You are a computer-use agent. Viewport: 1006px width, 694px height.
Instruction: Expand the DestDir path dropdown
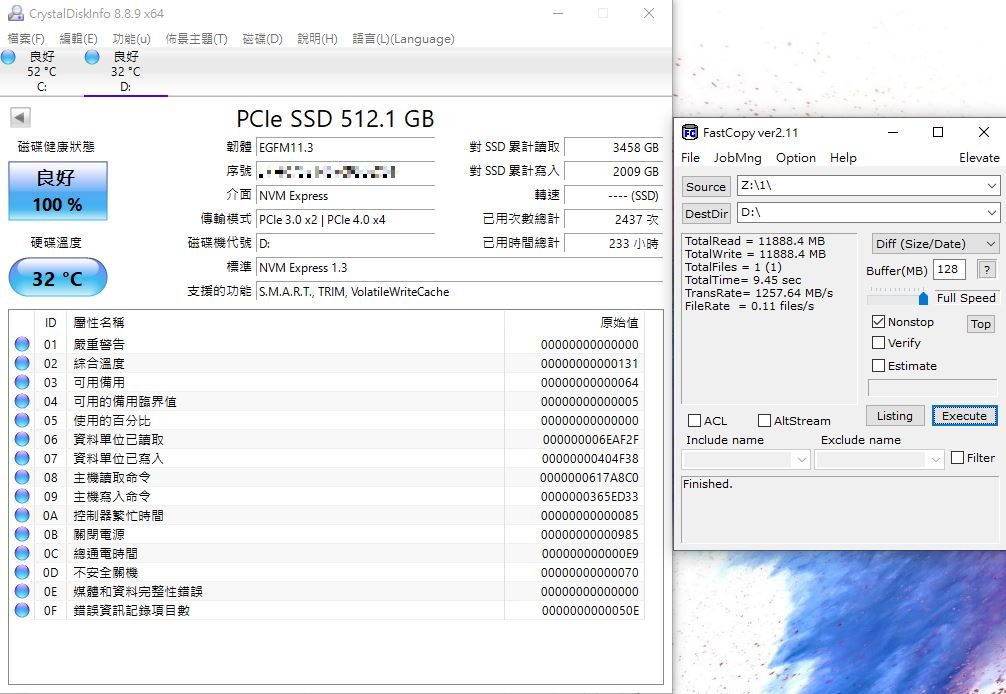992,212
